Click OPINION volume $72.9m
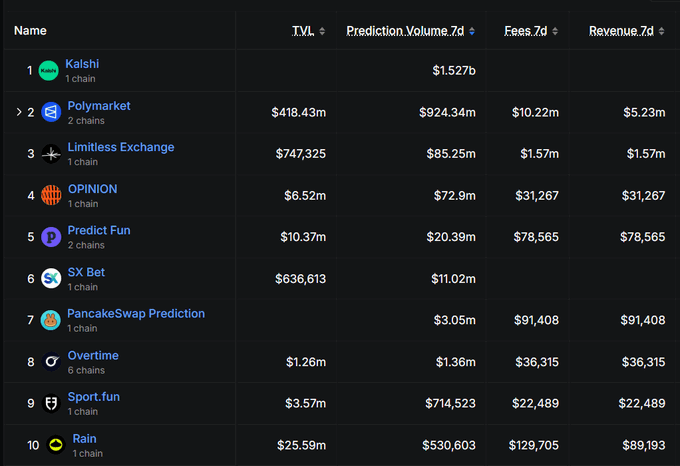Viewport: 680px width, 466px height. (454, 196)
